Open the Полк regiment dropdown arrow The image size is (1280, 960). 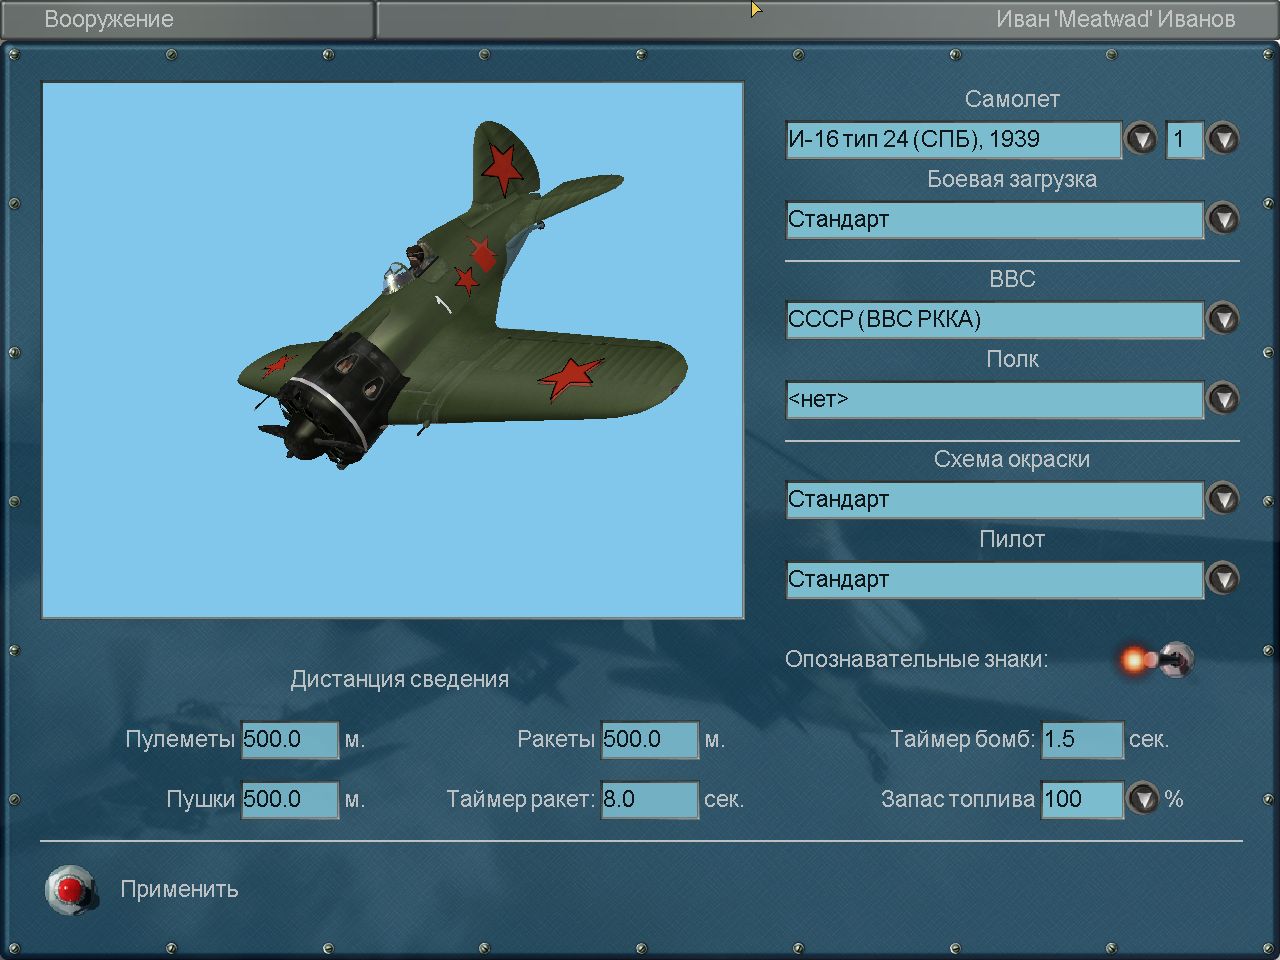coord(1223,399)
